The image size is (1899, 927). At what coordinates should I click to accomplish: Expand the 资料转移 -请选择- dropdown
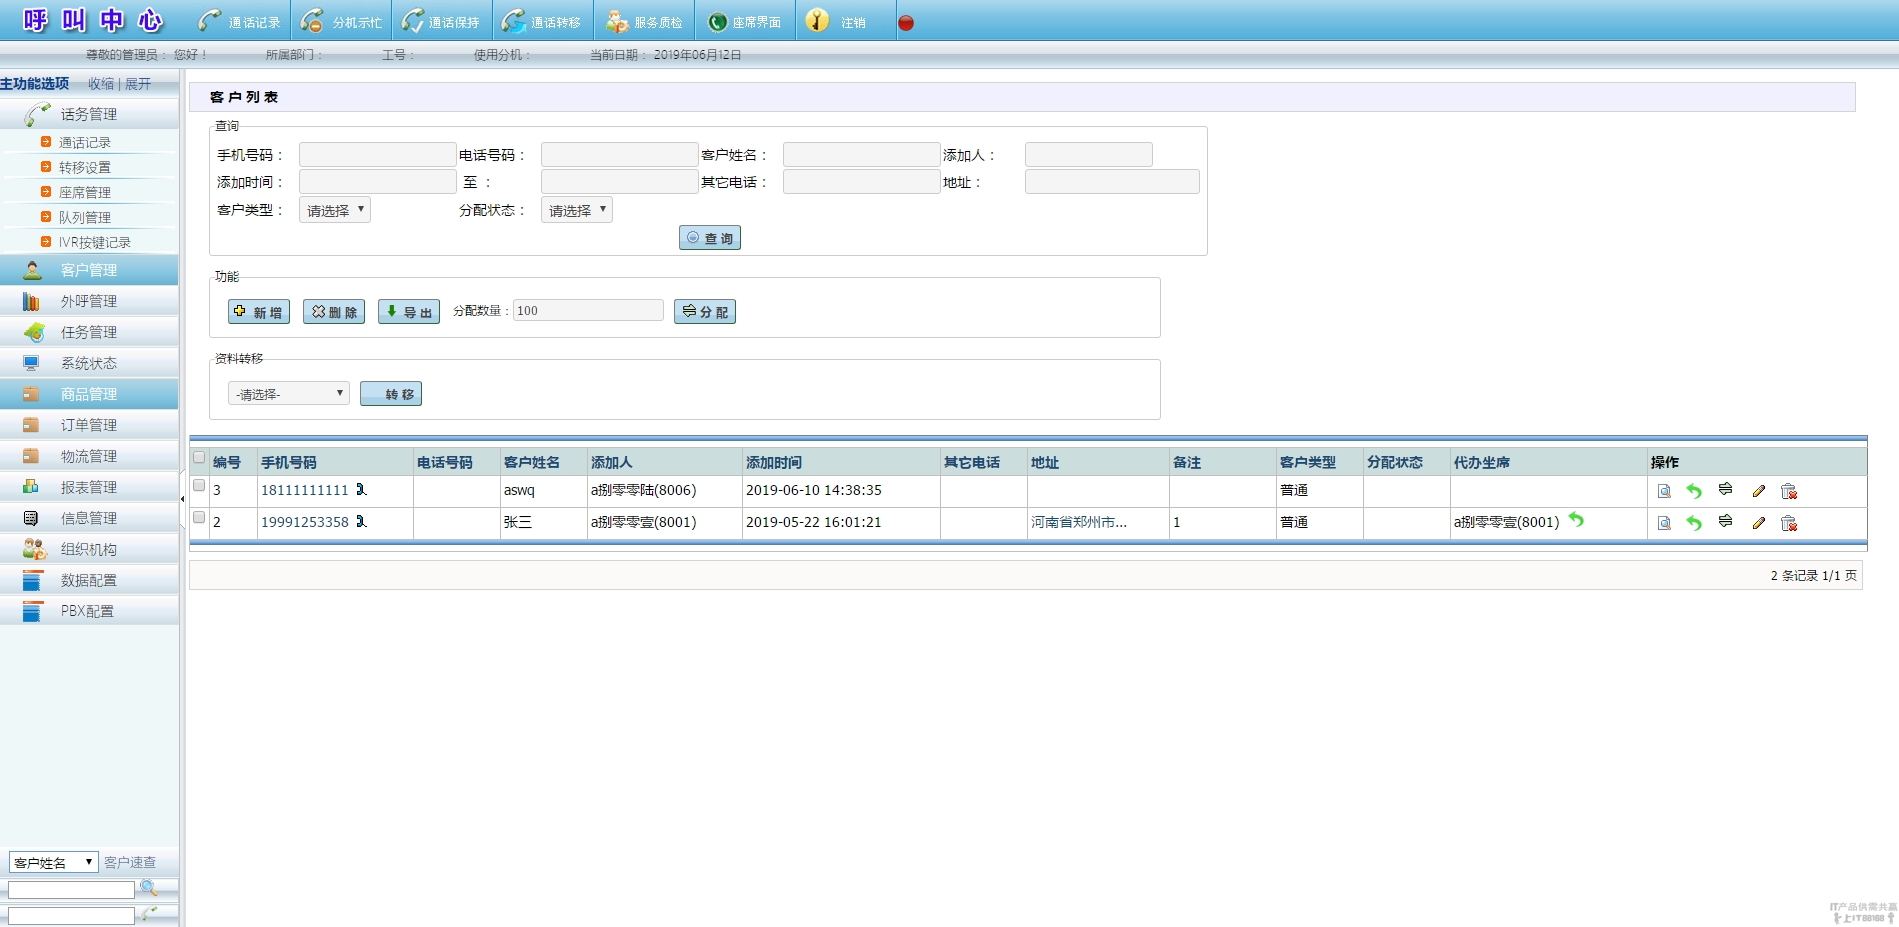point(289,394)
